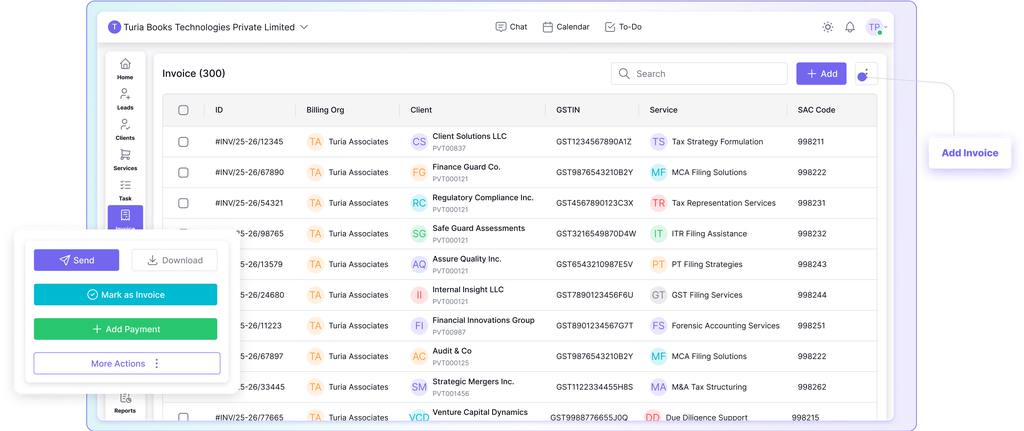Image resolution: width=1024 pixels, height=431 pixels.
Task: Click the PT icon for PT Filing Strategies
Action: tap(658, 264)
